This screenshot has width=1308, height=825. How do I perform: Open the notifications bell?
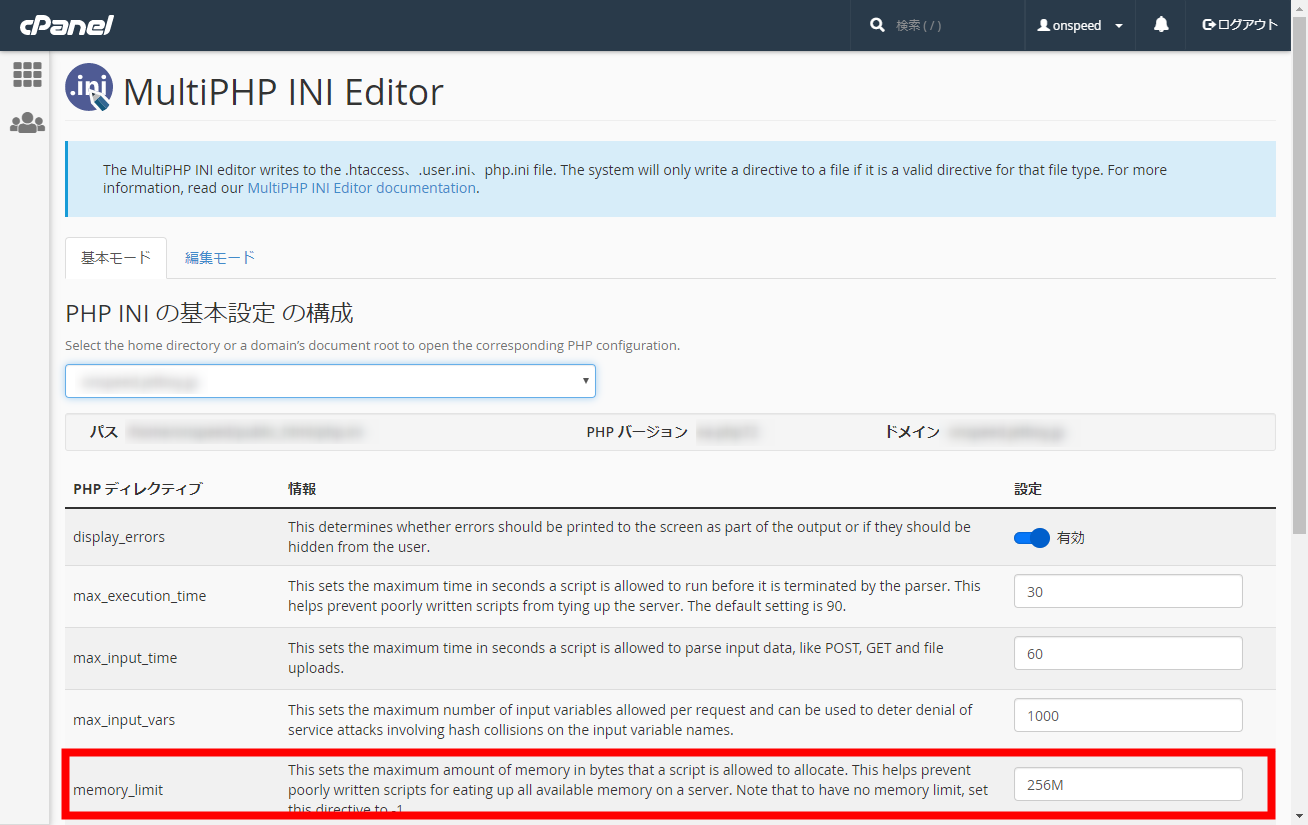[1161, 25]
